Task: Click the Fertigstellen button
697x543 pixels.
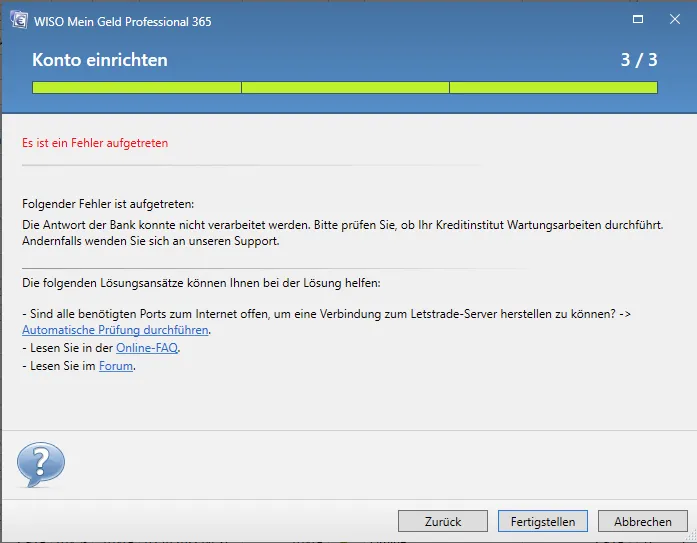Action: point(543,521)
